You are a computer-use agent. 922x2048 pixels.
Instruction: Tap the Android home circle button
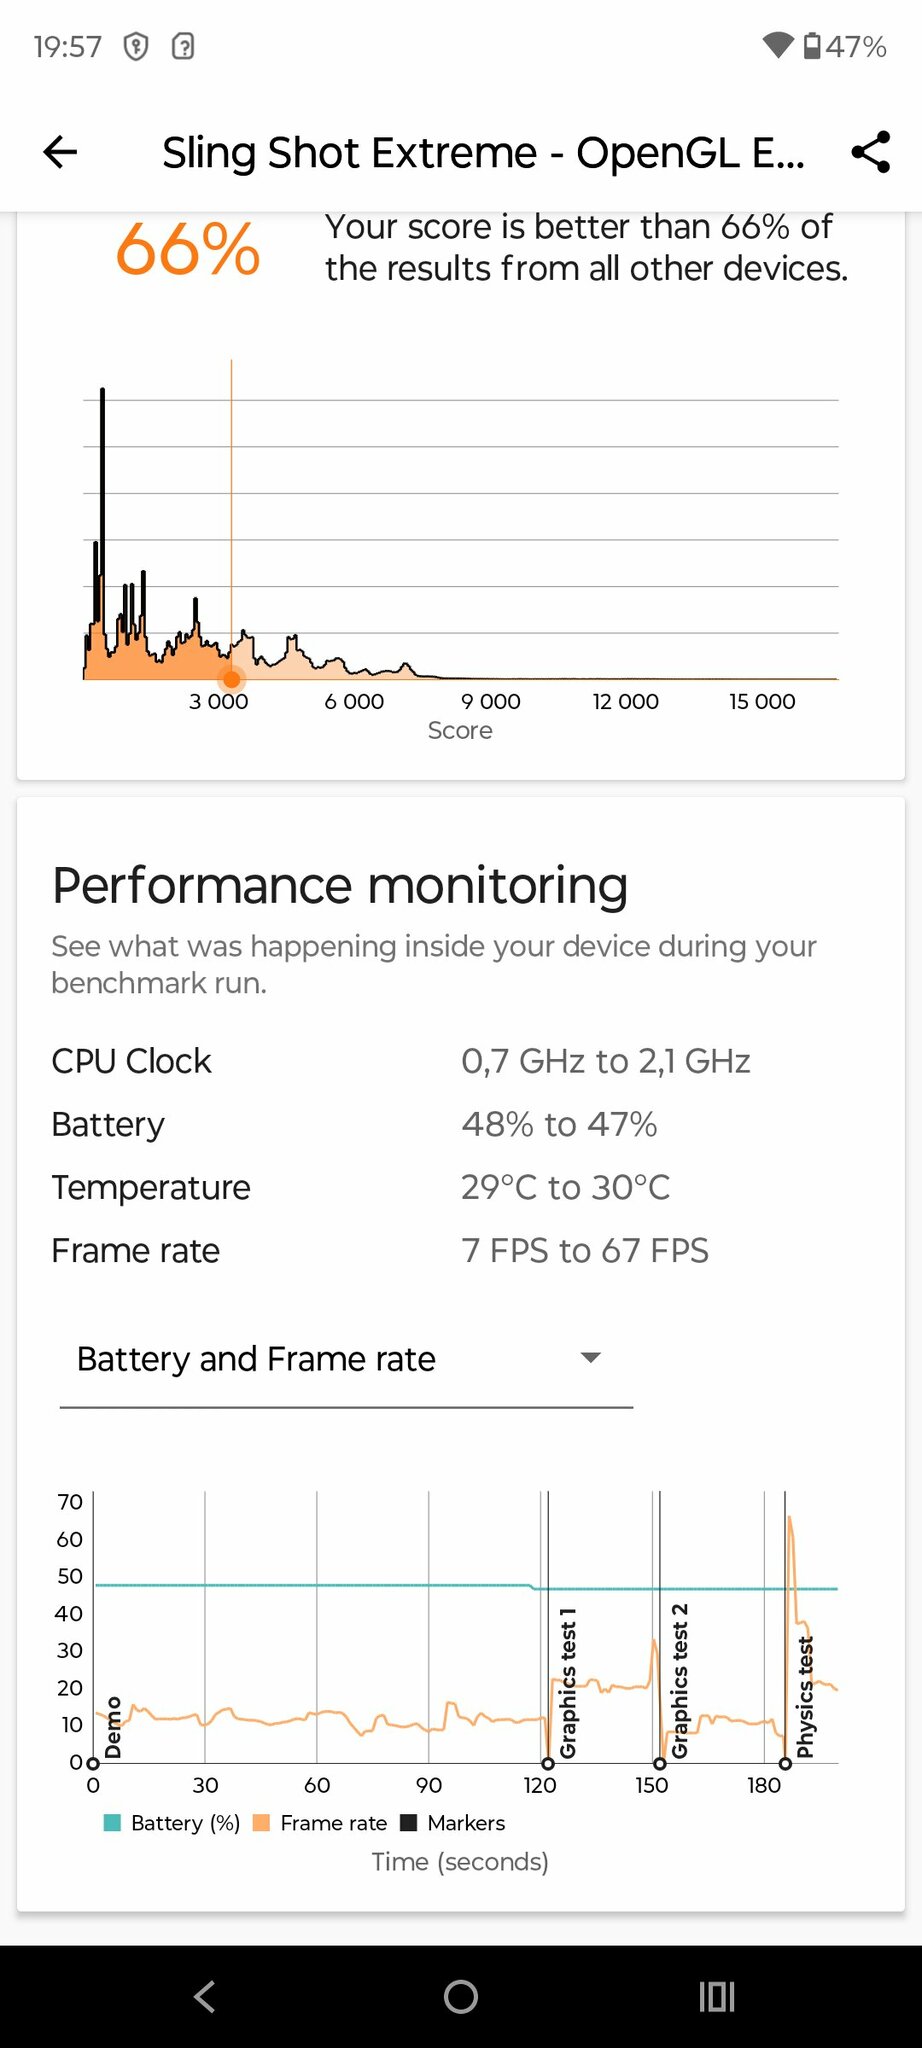tap(461, 1997)
